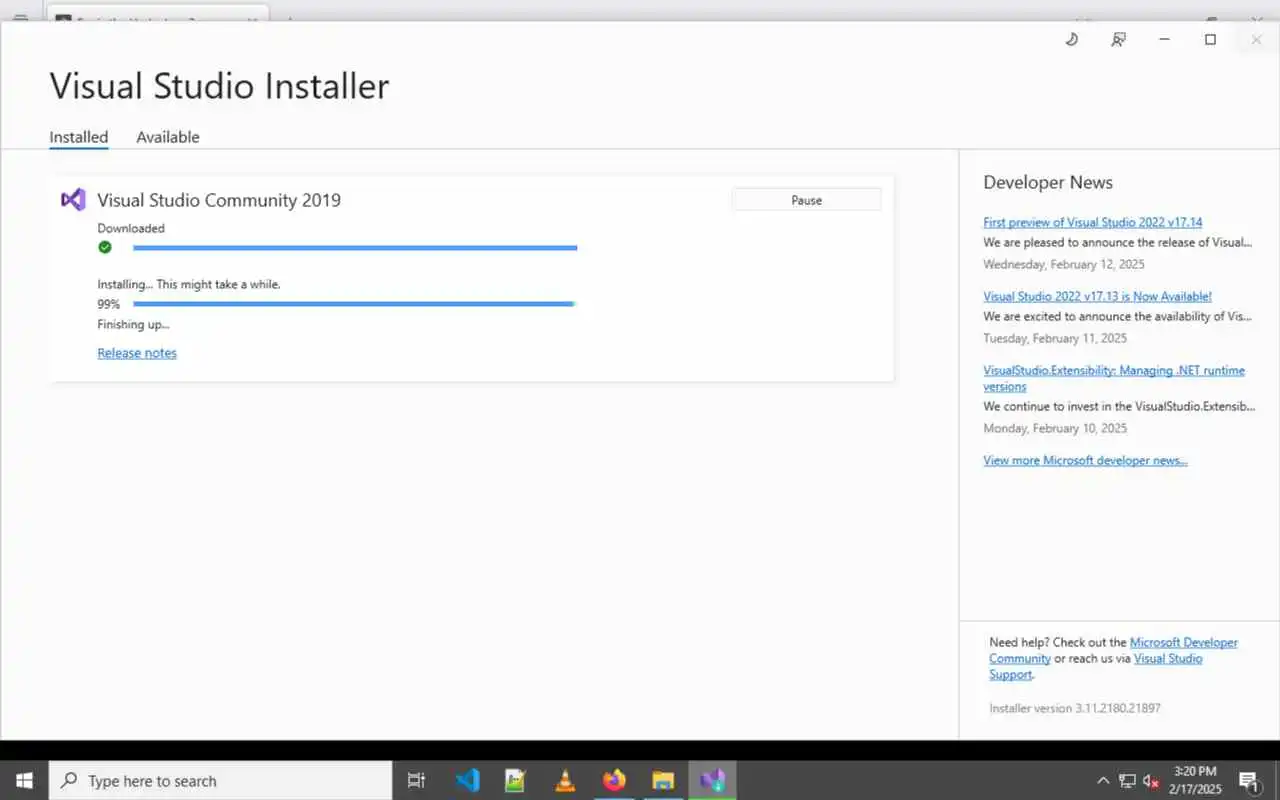Maximize the Visual Studio Installer window
The height and width of the screenshot is (800, 1280).
pyautogui.click(x=1210, y=39)
